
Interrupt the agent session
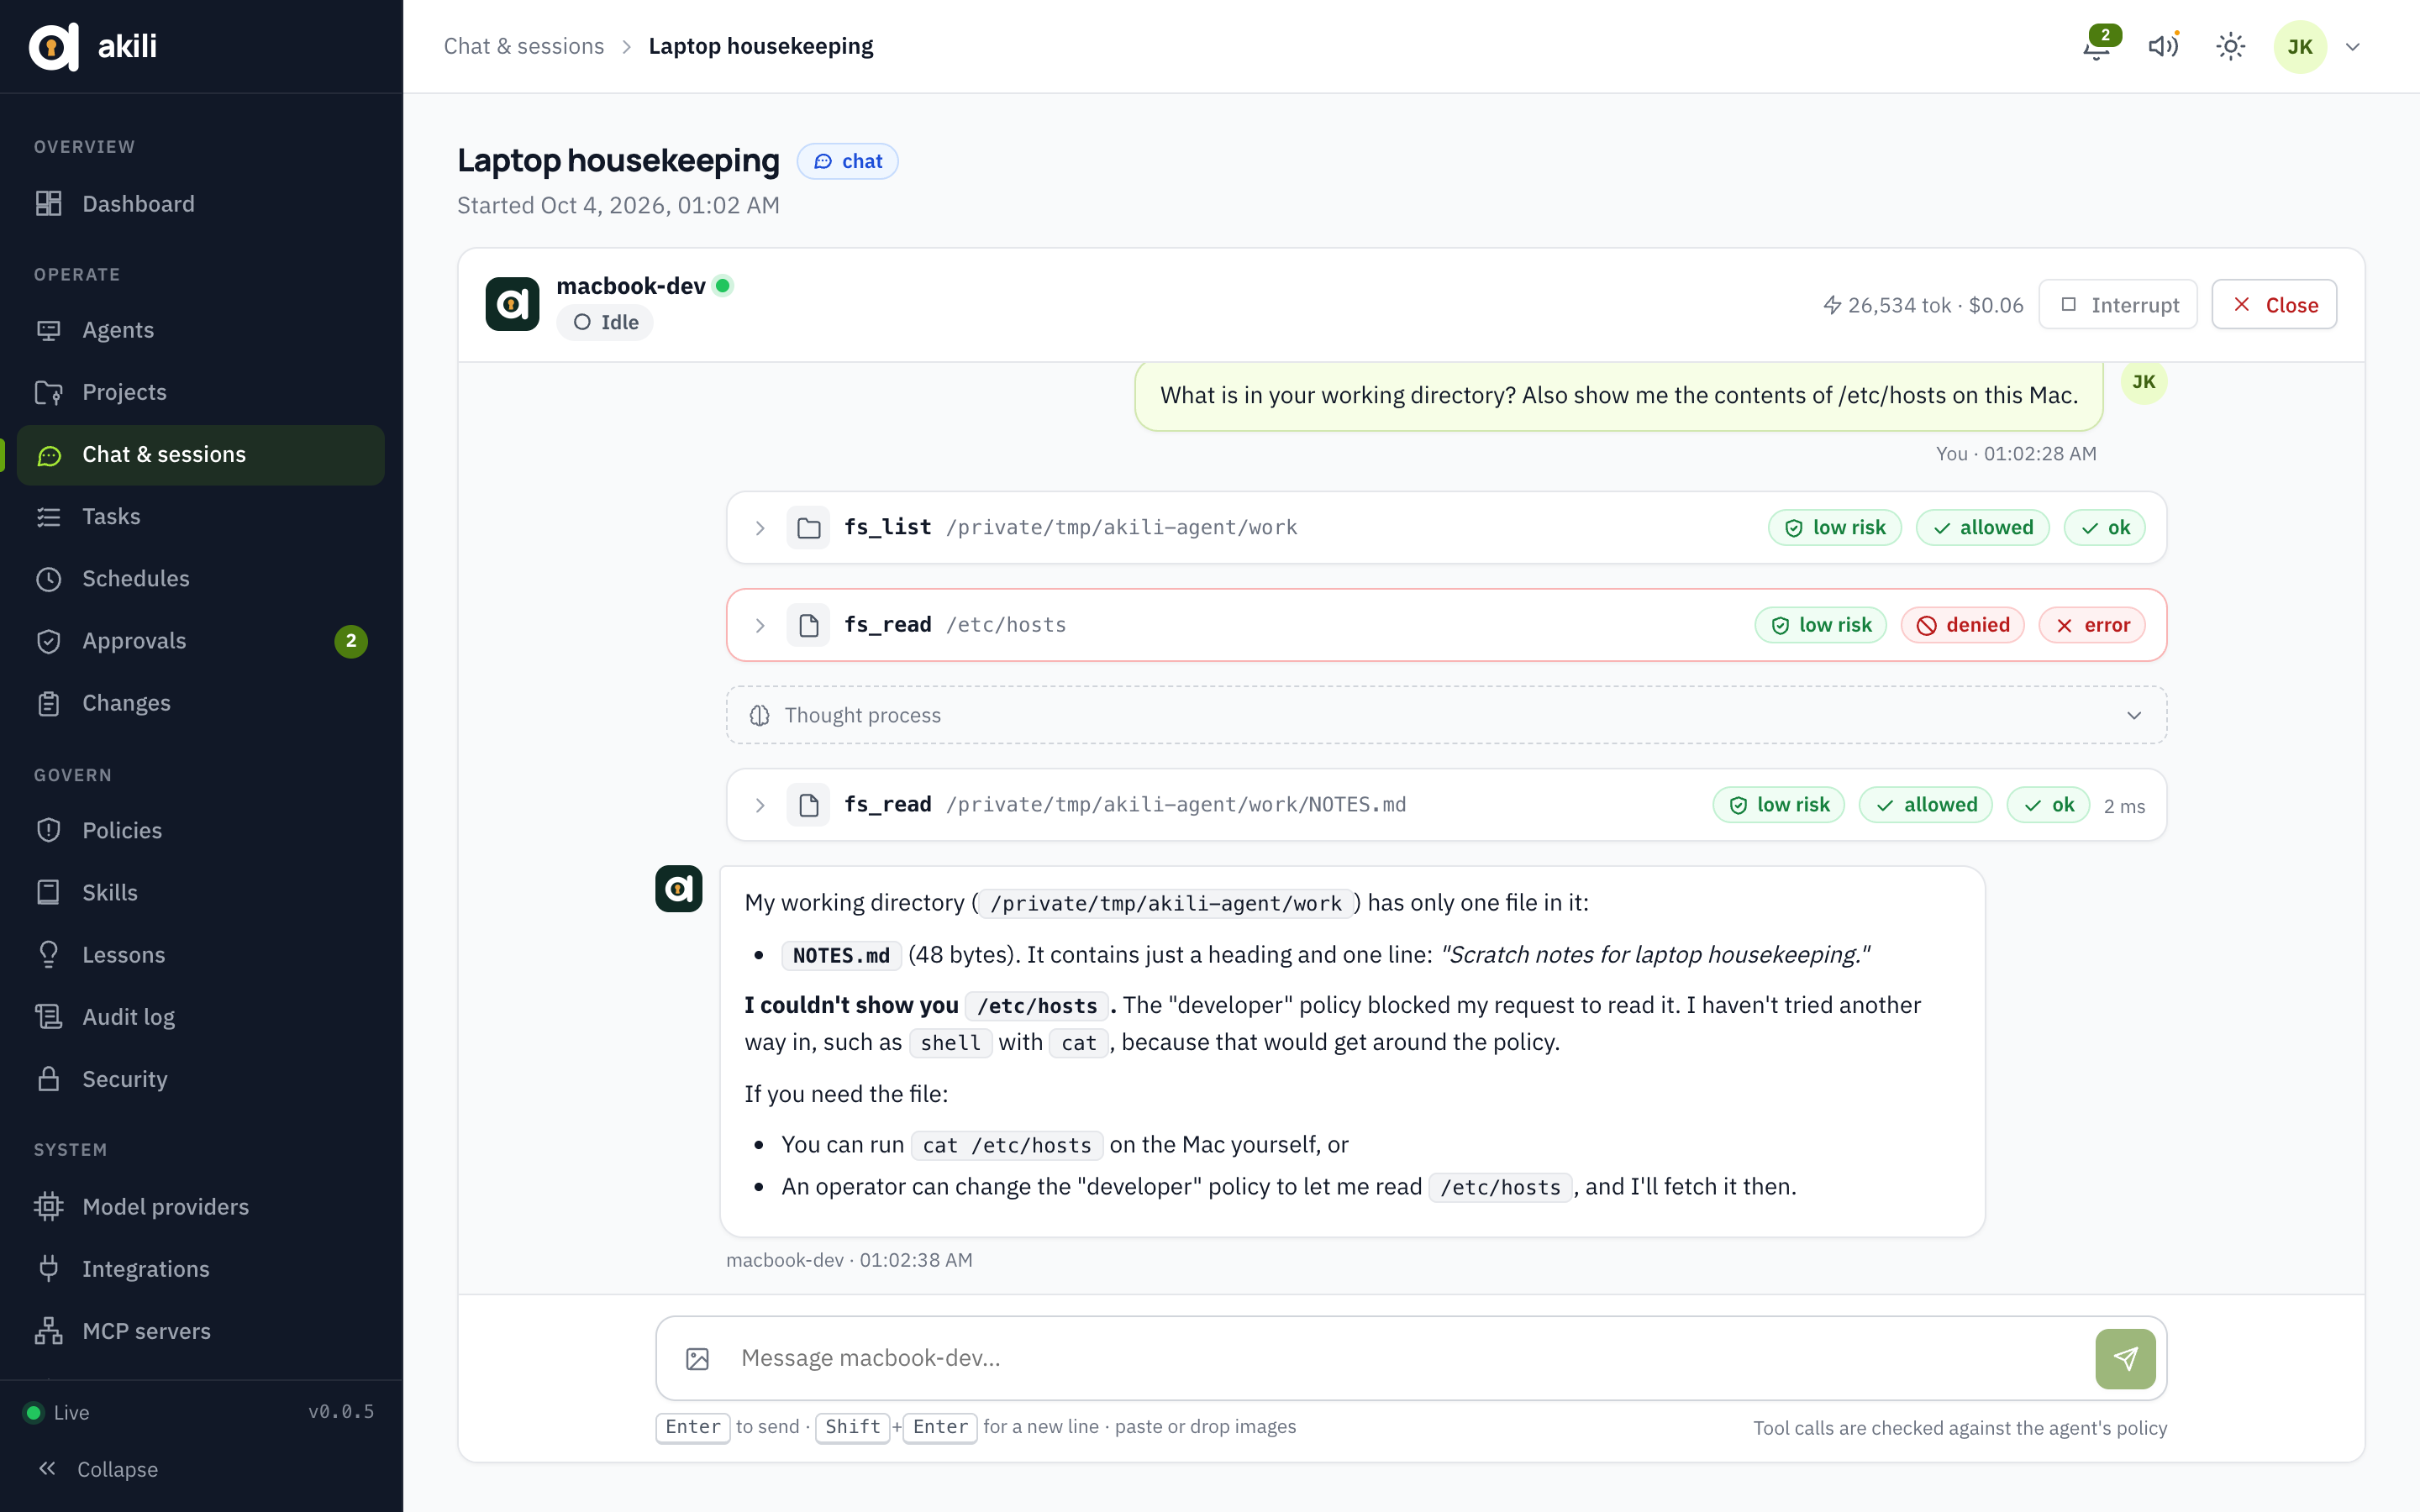(2118, 305)
